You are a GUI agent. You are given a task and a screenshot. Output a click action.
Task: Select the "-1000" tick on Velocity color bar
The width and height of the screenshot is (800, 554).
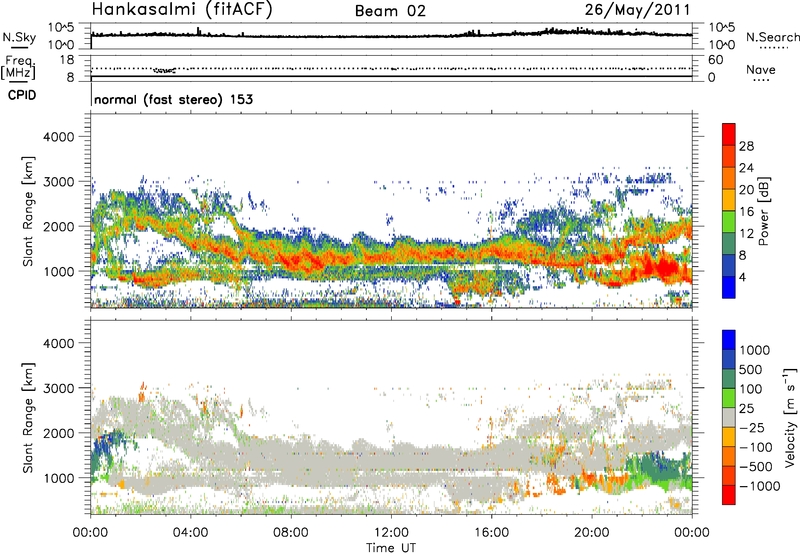[760, 486]
